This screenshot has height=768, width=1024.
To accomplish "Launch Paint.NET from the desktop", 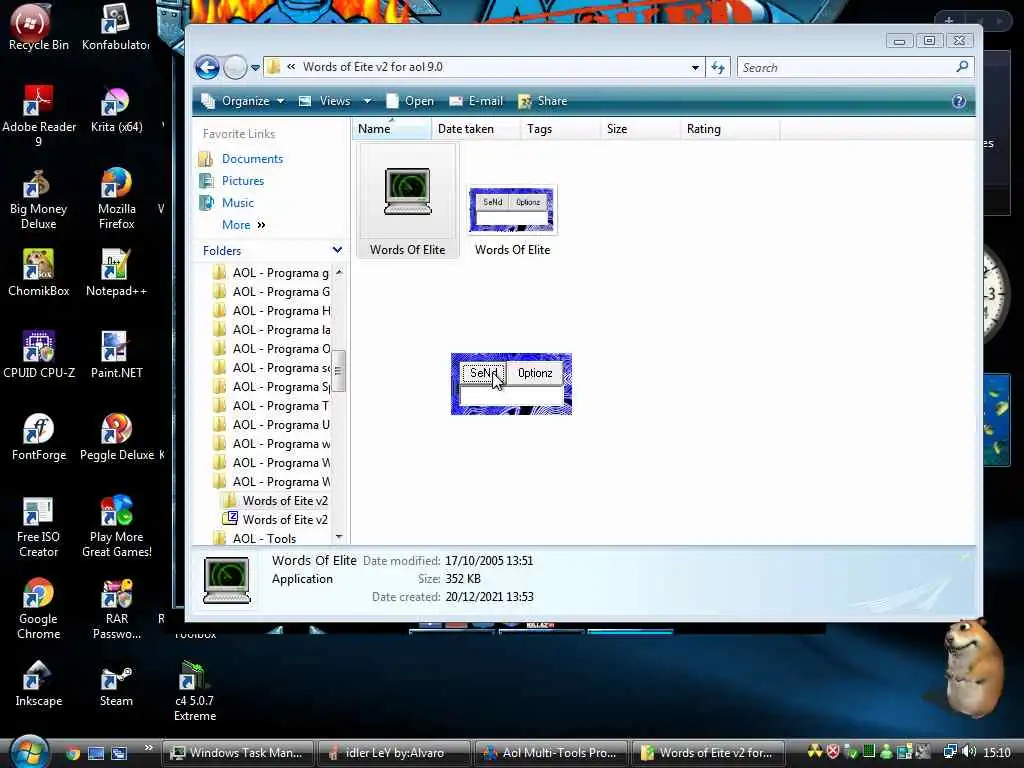I will (116, 355).
